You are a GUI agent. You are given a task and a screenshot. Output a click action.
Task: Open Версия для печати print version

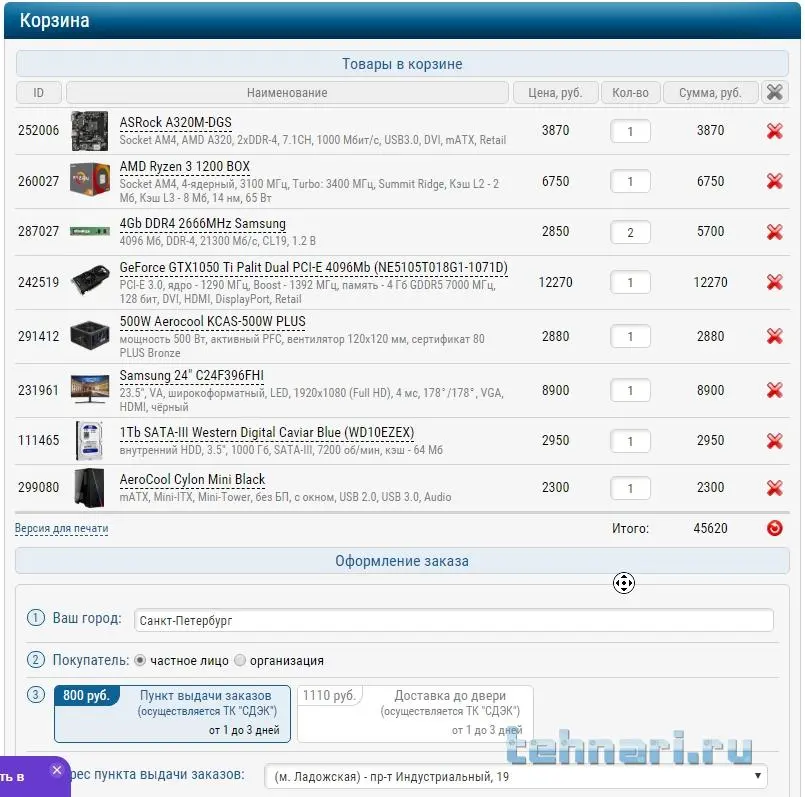pos(61,528)
